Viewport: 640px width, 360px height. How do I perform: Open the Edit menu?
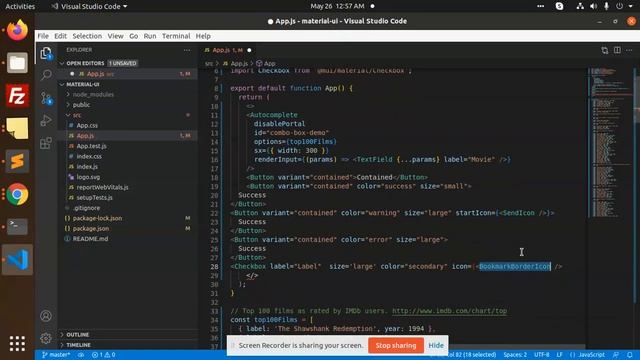pos(60,36)
